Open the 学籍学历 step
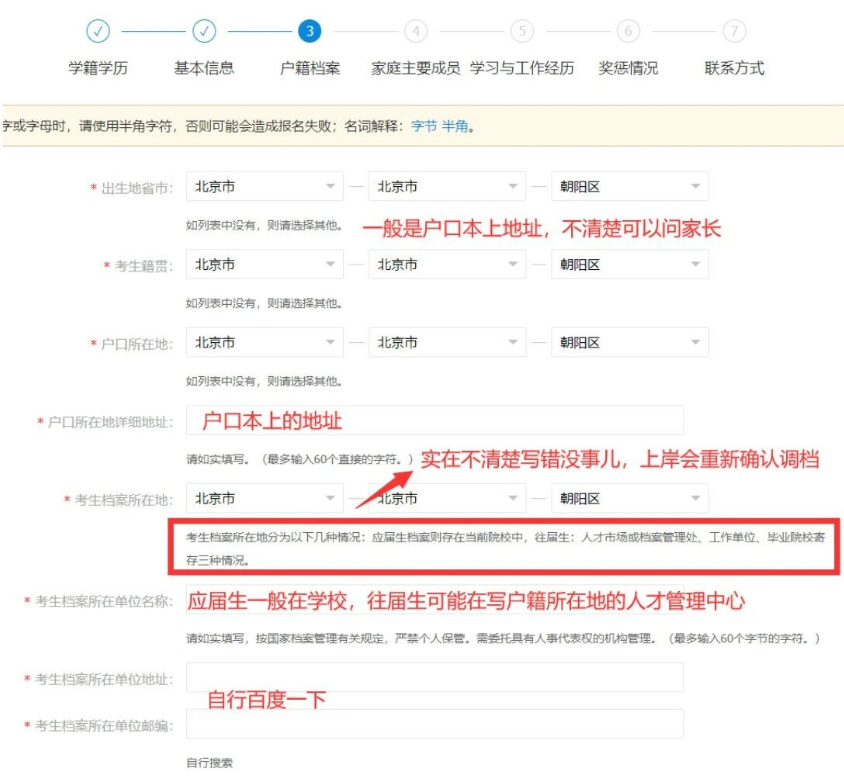Viewport: 844px width, 777px height. [x=98, y=68]
